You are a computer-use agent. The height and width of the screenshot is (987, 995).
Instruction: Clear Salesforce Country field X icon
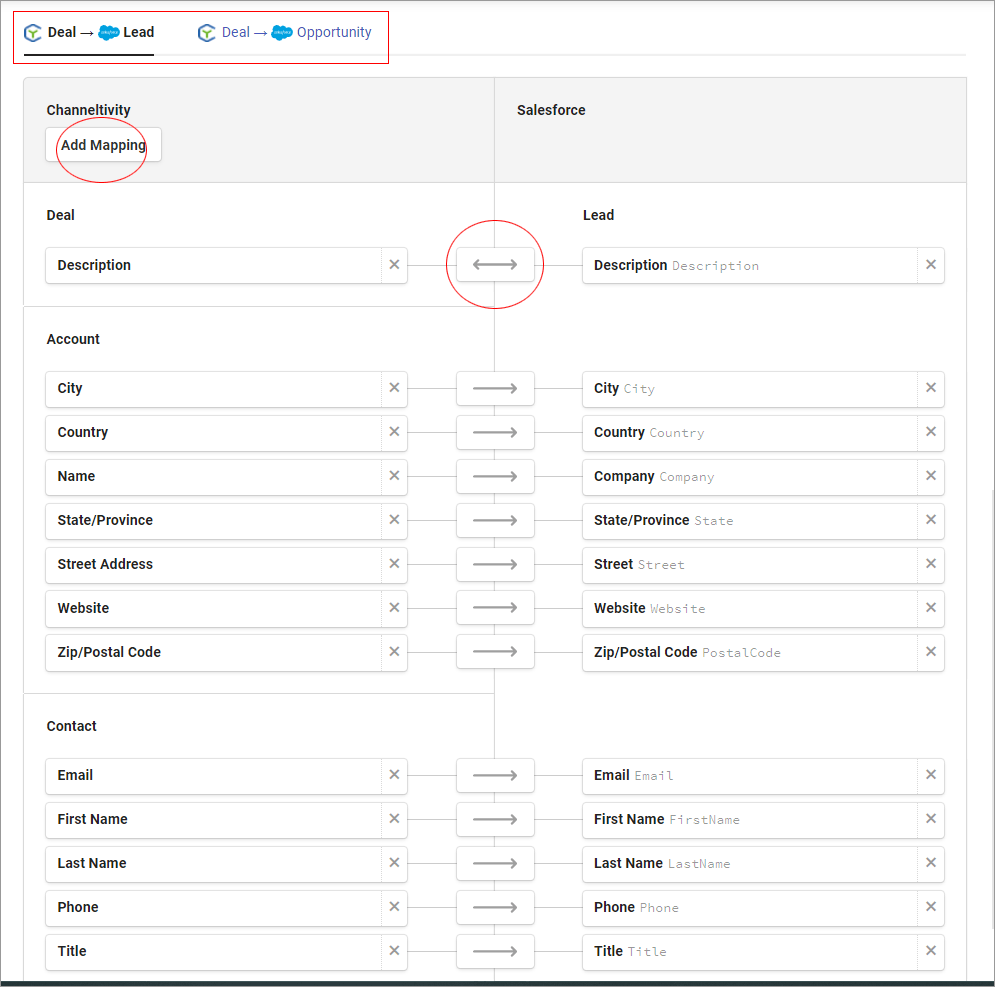931,432
